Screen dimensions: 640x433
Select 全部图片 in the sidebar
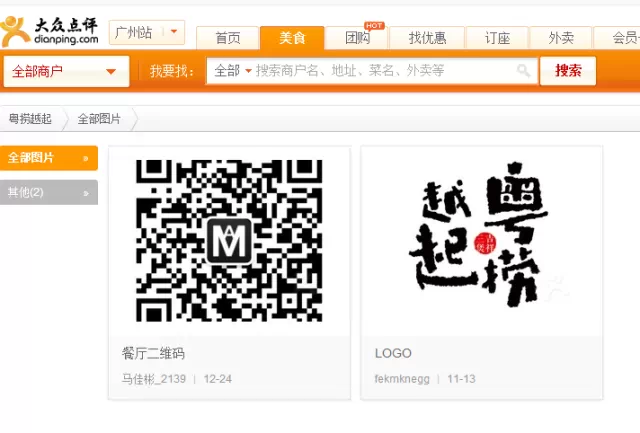click(49, 158)
